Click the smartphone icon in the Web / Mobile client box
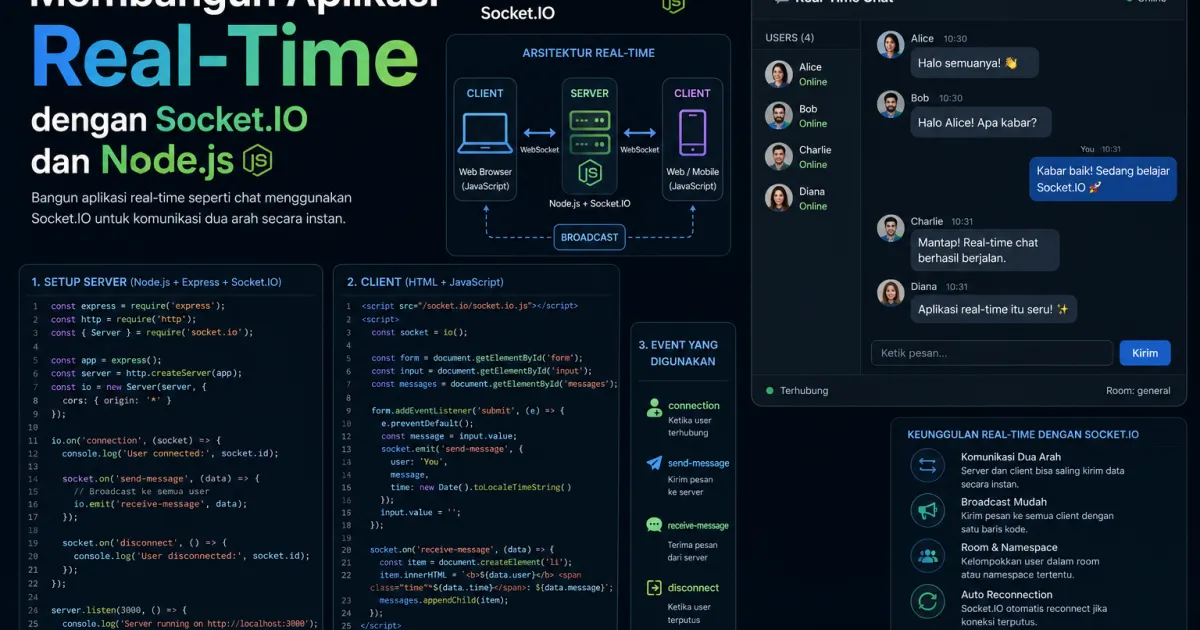The width and height of the screenshot is (1200, 630). tap(692, 133)
